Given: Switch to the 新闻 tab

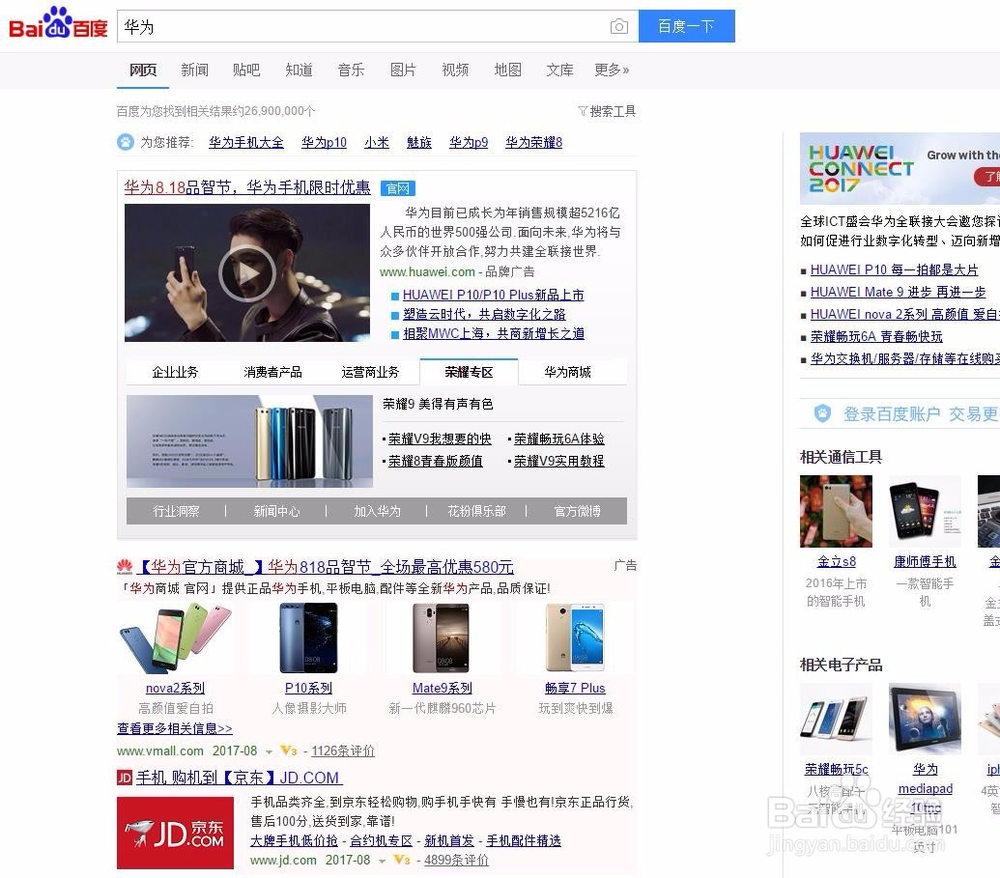Looking at the screenshot, I should pos(195,70).
